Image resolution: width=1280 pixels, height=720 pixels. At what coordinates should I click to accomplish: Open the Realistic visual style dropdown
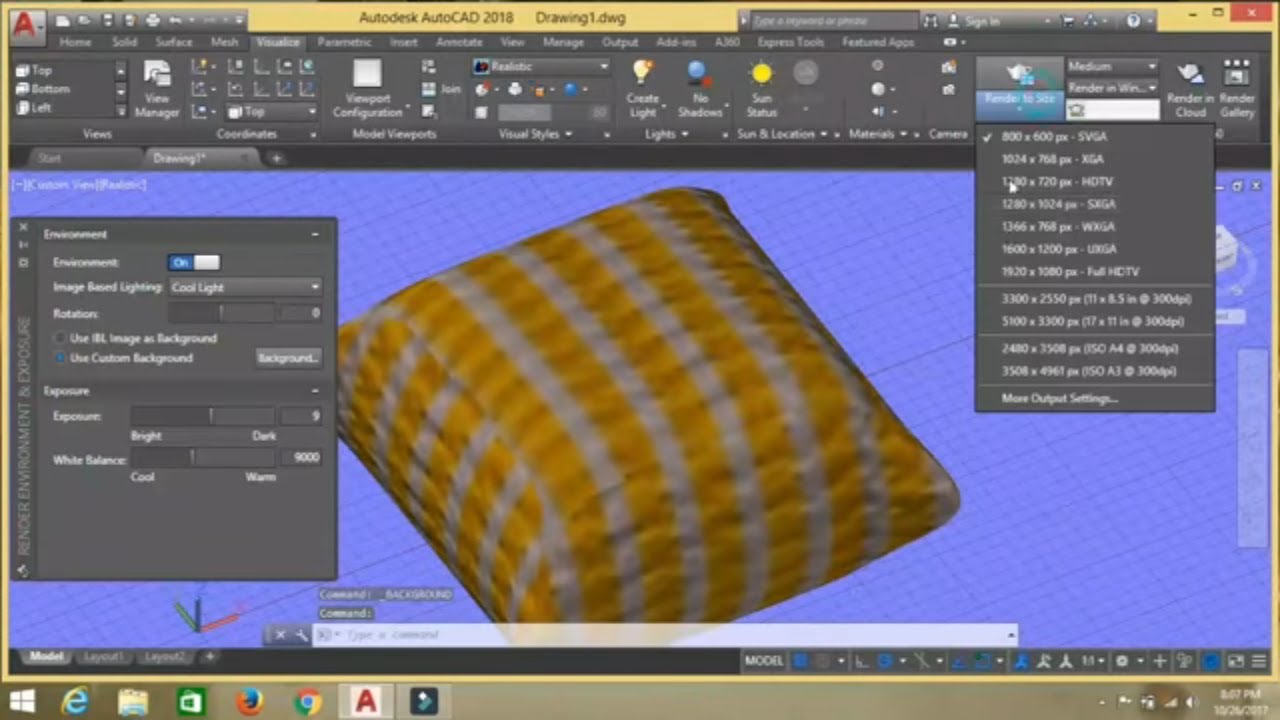point(540,66)
